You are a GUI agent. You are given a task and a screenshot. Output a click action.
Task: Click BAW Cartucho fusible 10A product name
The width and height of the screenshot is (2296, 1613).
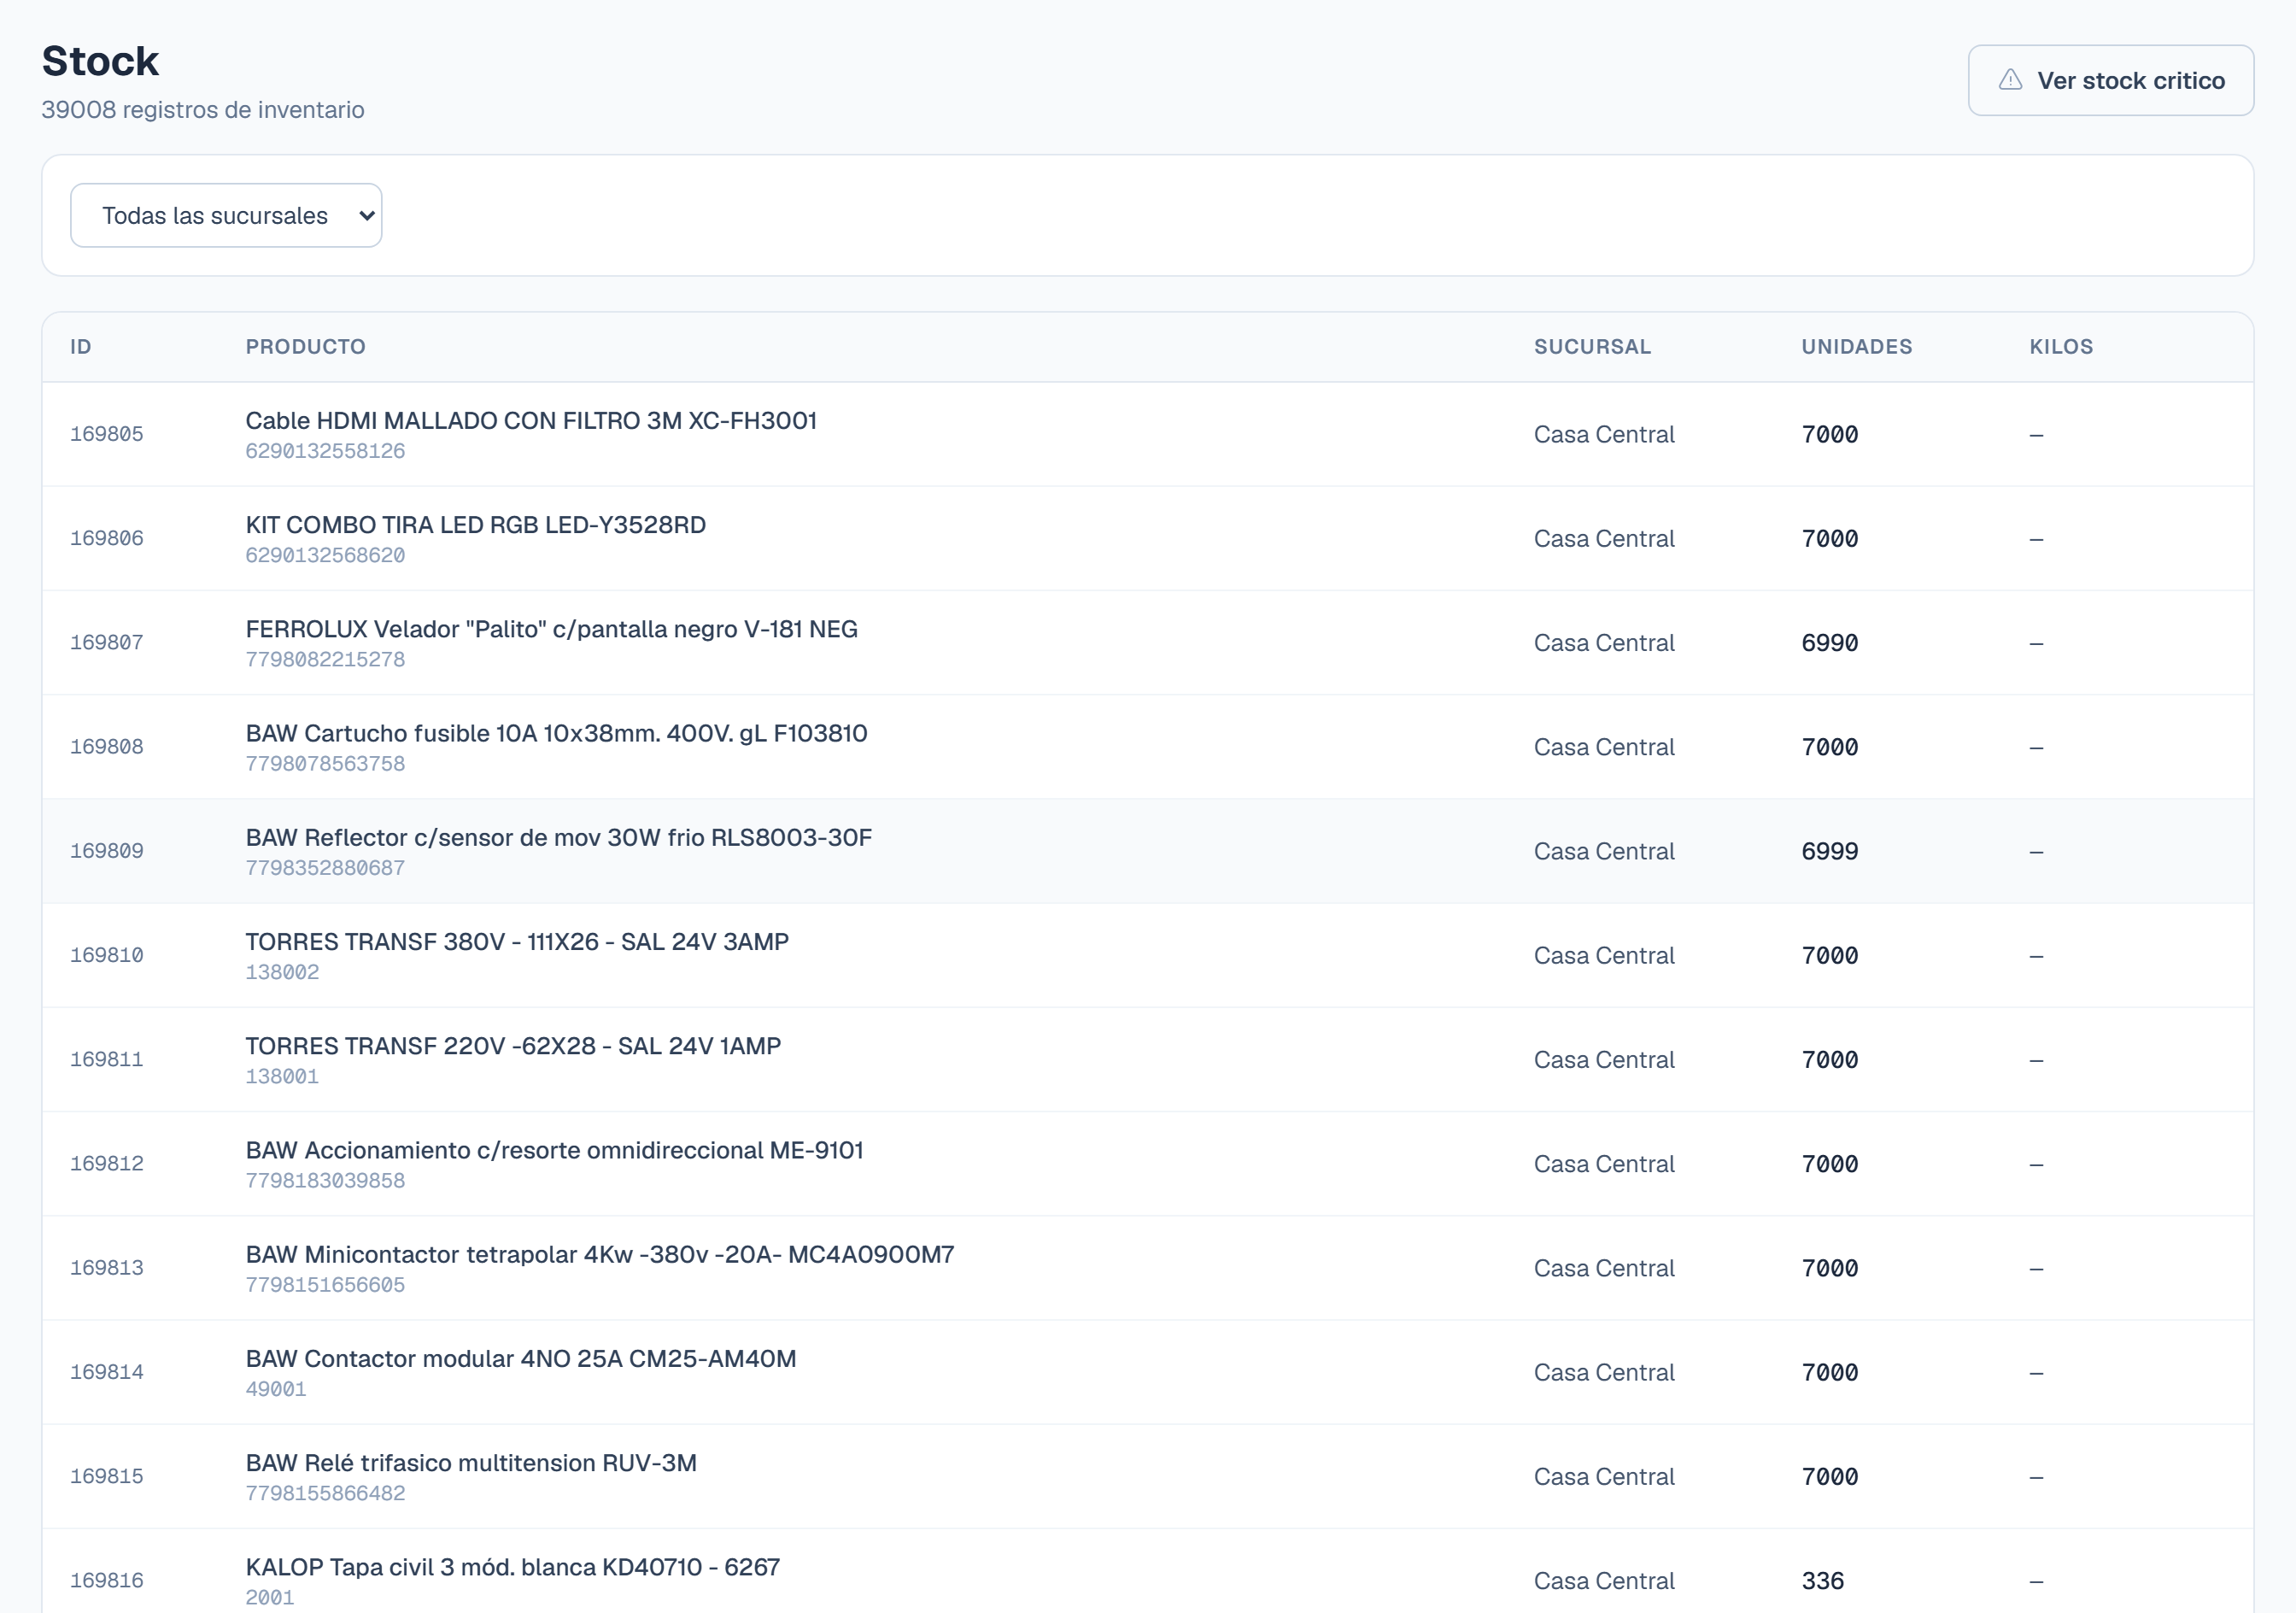(x=557, y=733)
